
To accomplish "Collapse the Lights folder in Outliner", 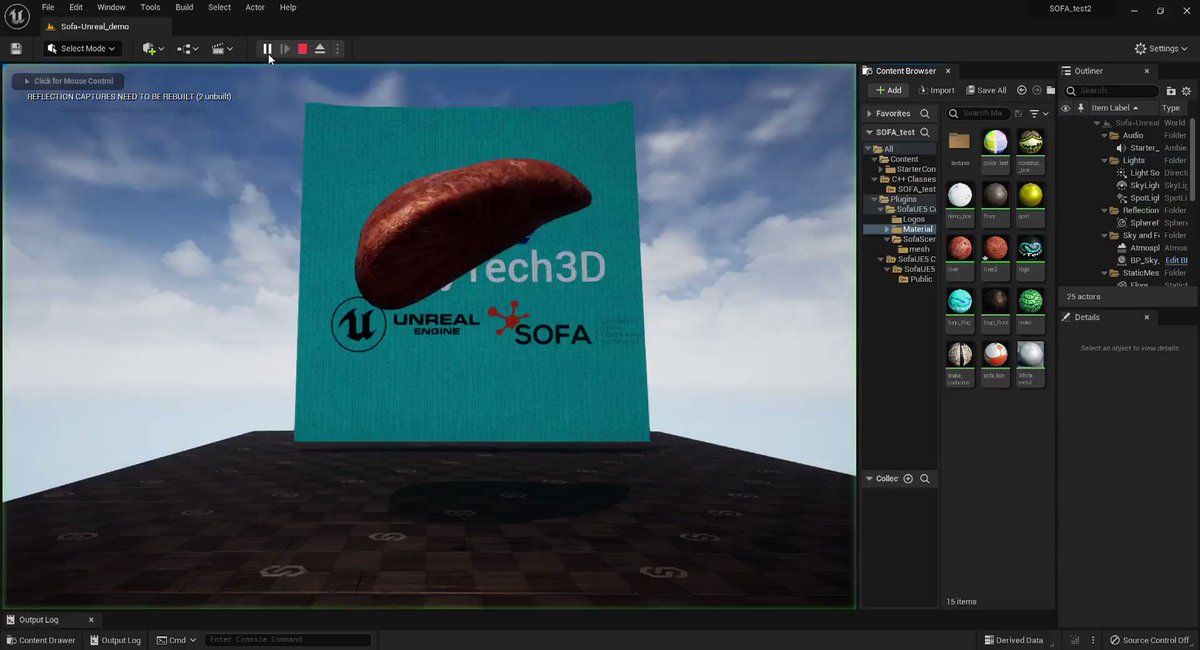I will 1104,160.
